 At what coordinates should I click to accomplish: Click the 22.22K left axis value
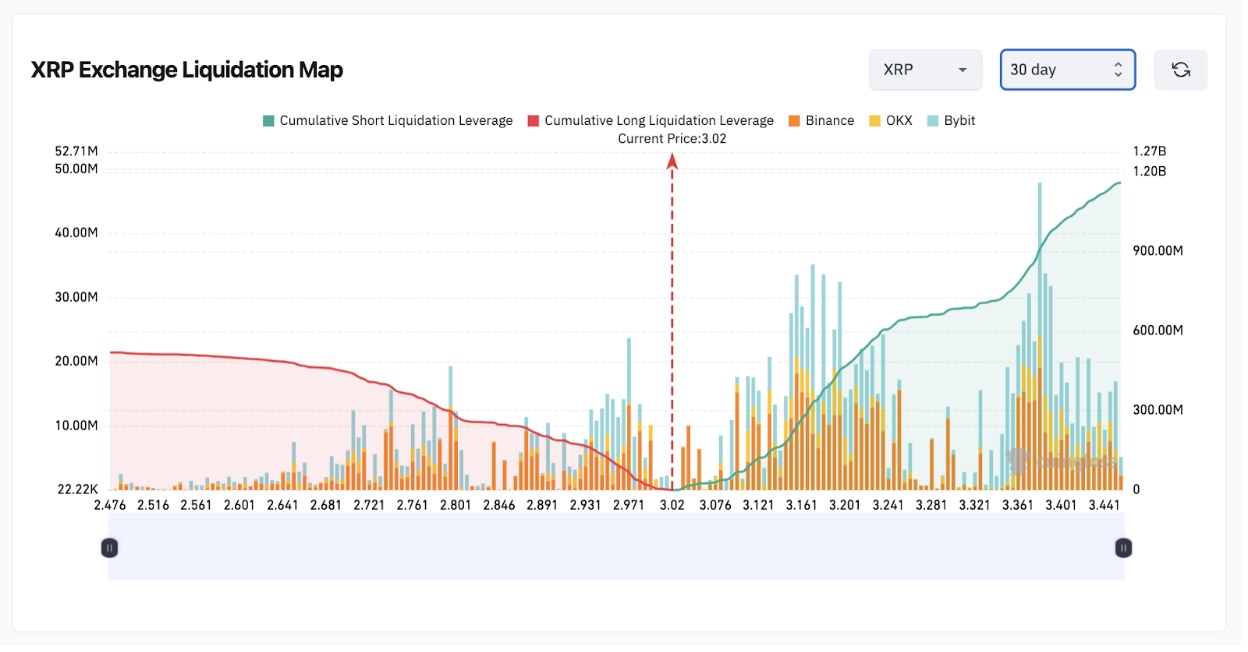pos(76,489)
